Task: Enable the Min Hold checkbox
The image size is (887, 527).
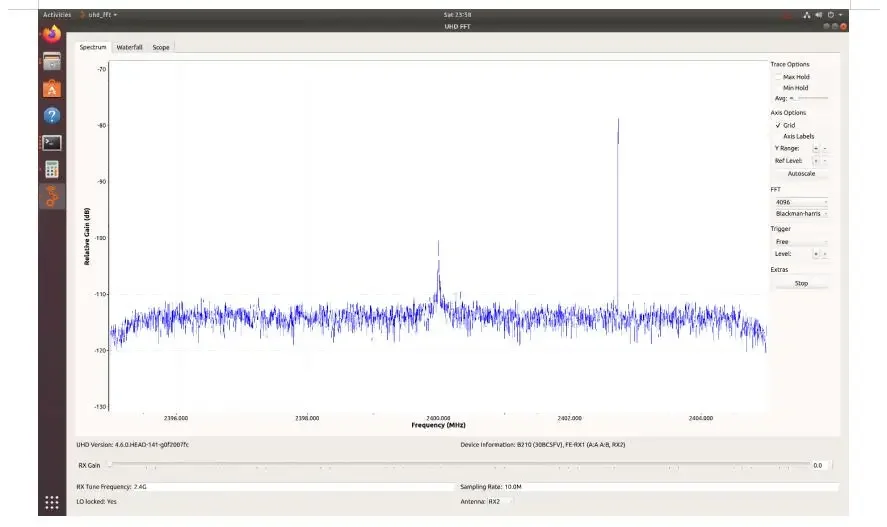Action: (x=779, y=88)
